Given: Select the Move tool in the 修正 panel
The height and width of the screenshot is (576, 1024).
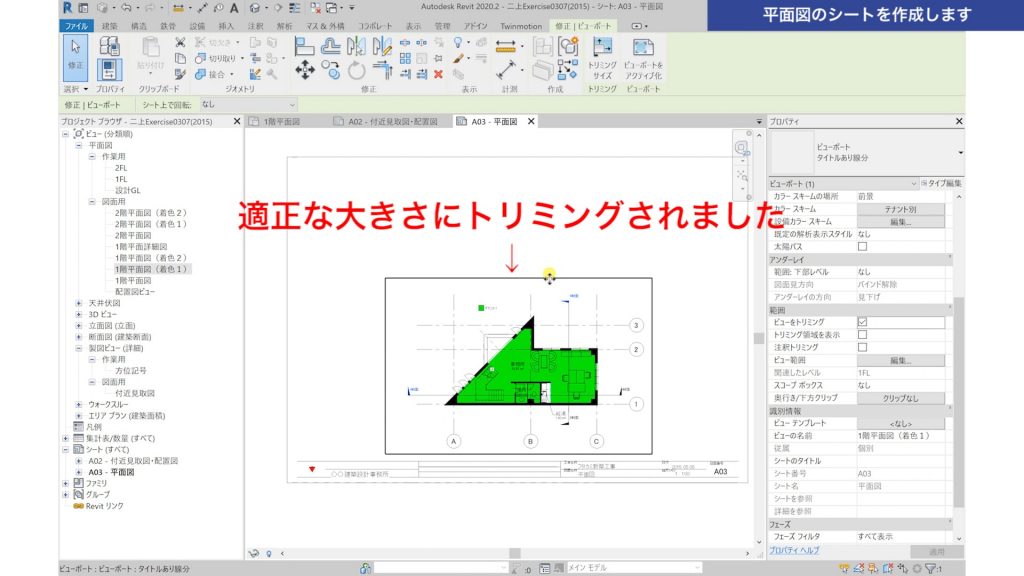Looking at the screenshot, I should [x=305, y=69].
